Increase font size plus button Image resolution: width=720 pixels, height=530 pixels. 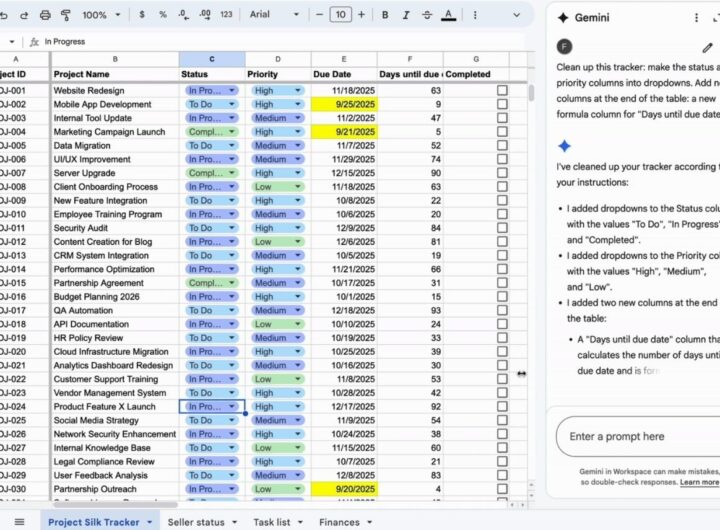[x=361, y=15]
